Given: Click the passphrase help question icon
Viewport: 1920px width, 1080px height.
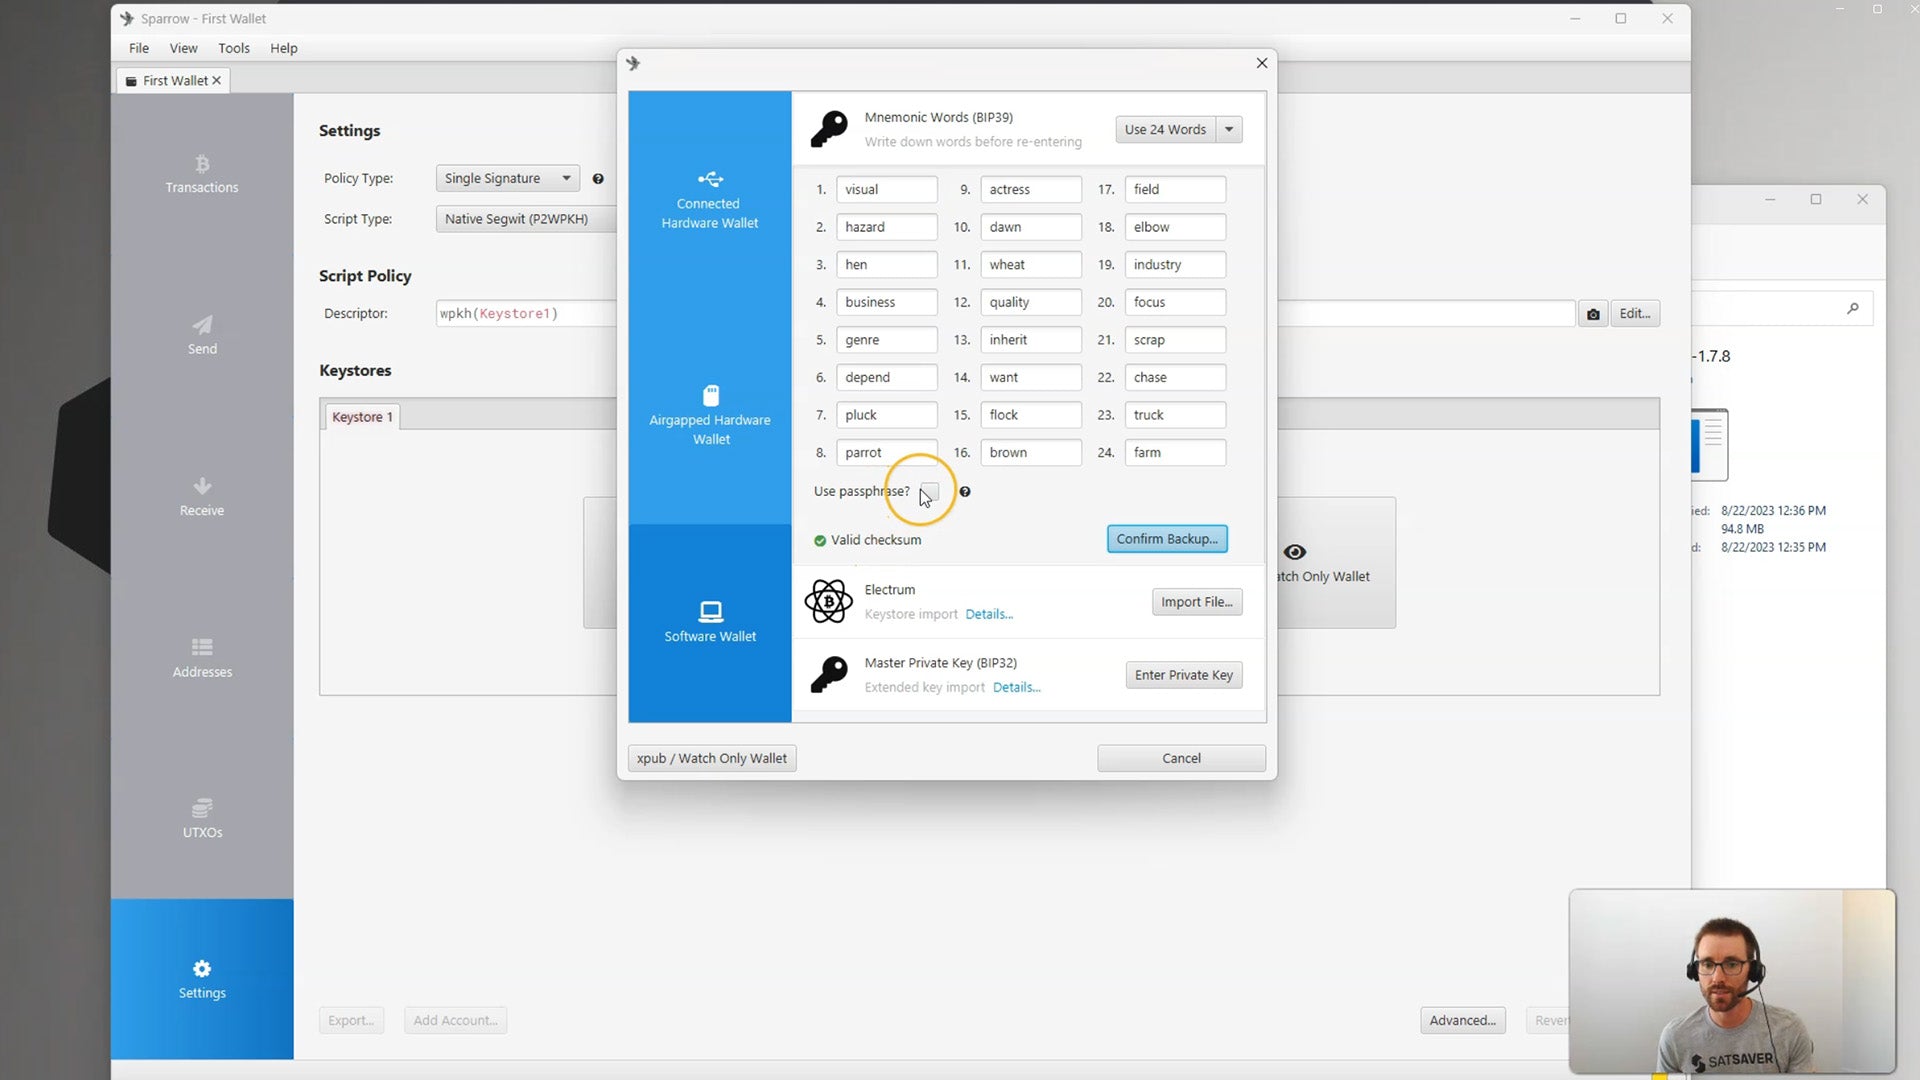Looking at the screenshot, I should (964, 492).
